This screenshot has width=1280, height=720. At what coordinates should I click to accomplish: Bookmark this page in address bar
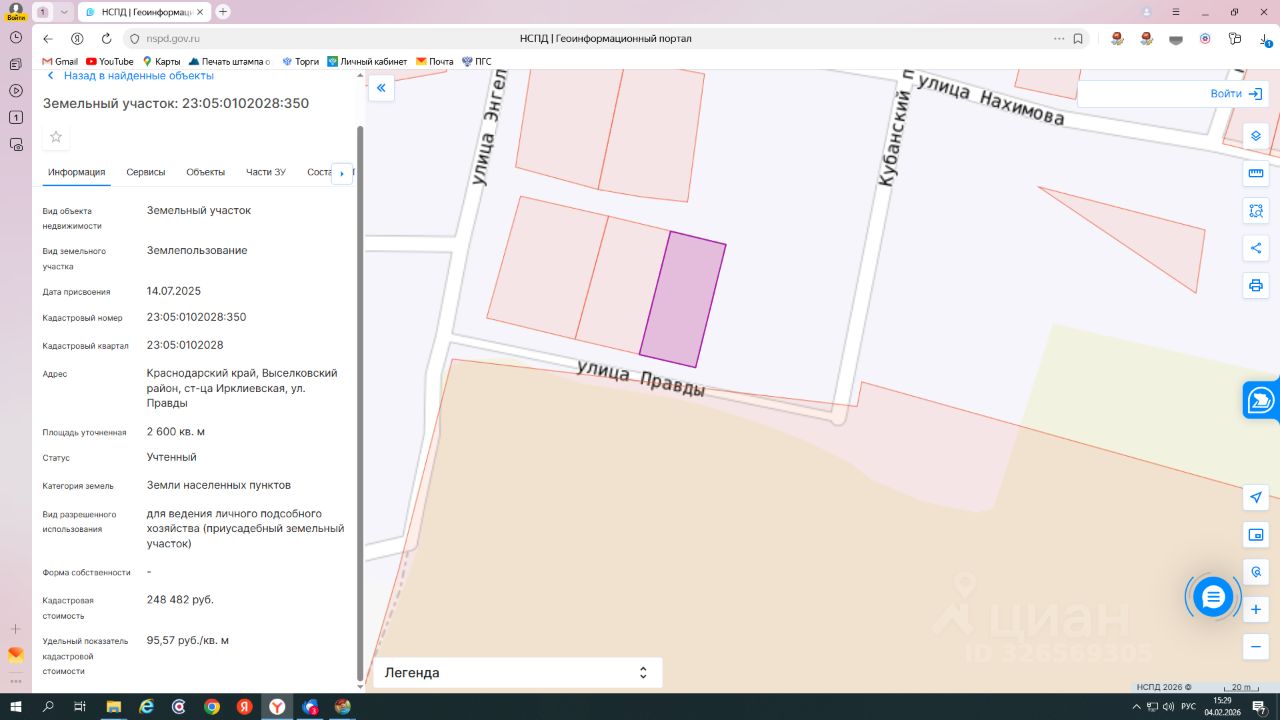tap(1078, 39)
